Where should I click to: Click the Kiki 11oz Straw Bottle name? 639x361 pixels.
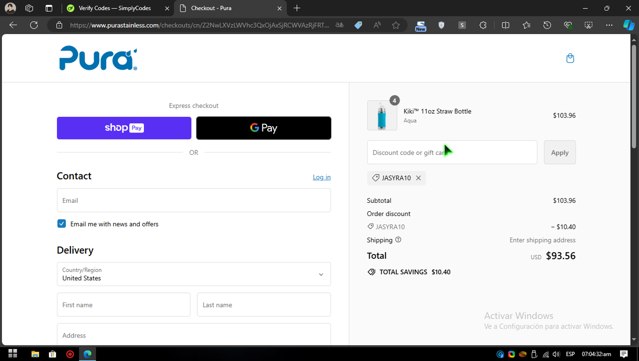coord(437,111)
